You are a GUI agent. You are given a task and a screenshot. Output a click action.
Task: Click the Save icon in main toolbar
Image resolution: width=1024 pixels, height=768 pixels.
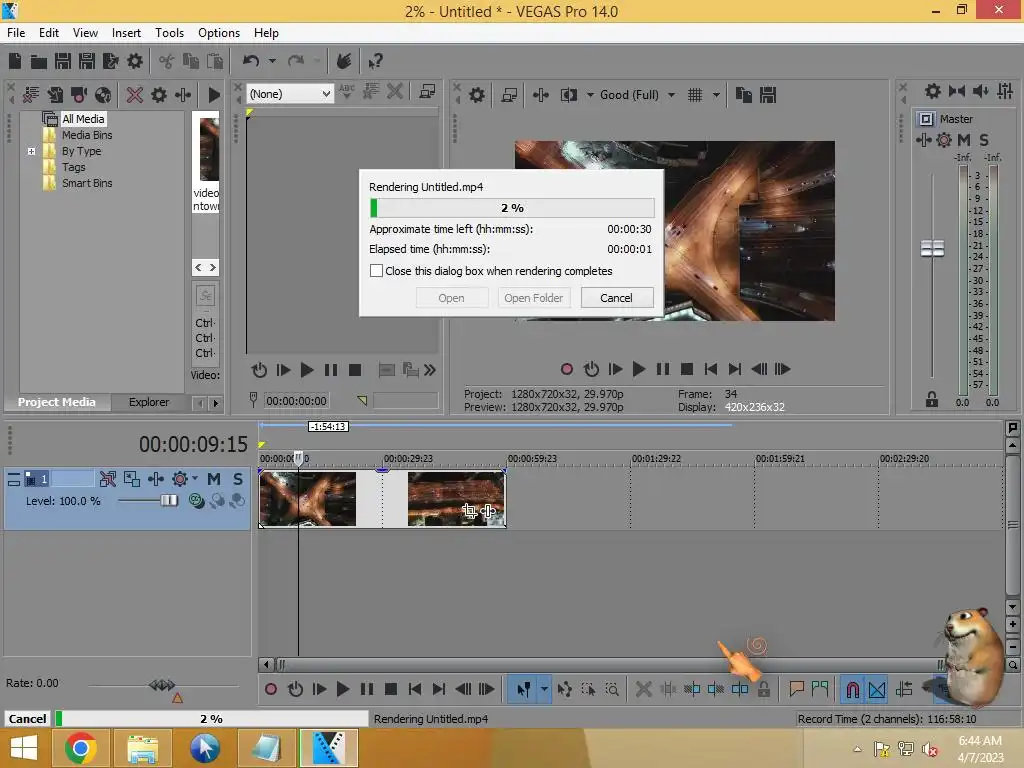coord(63,61)
